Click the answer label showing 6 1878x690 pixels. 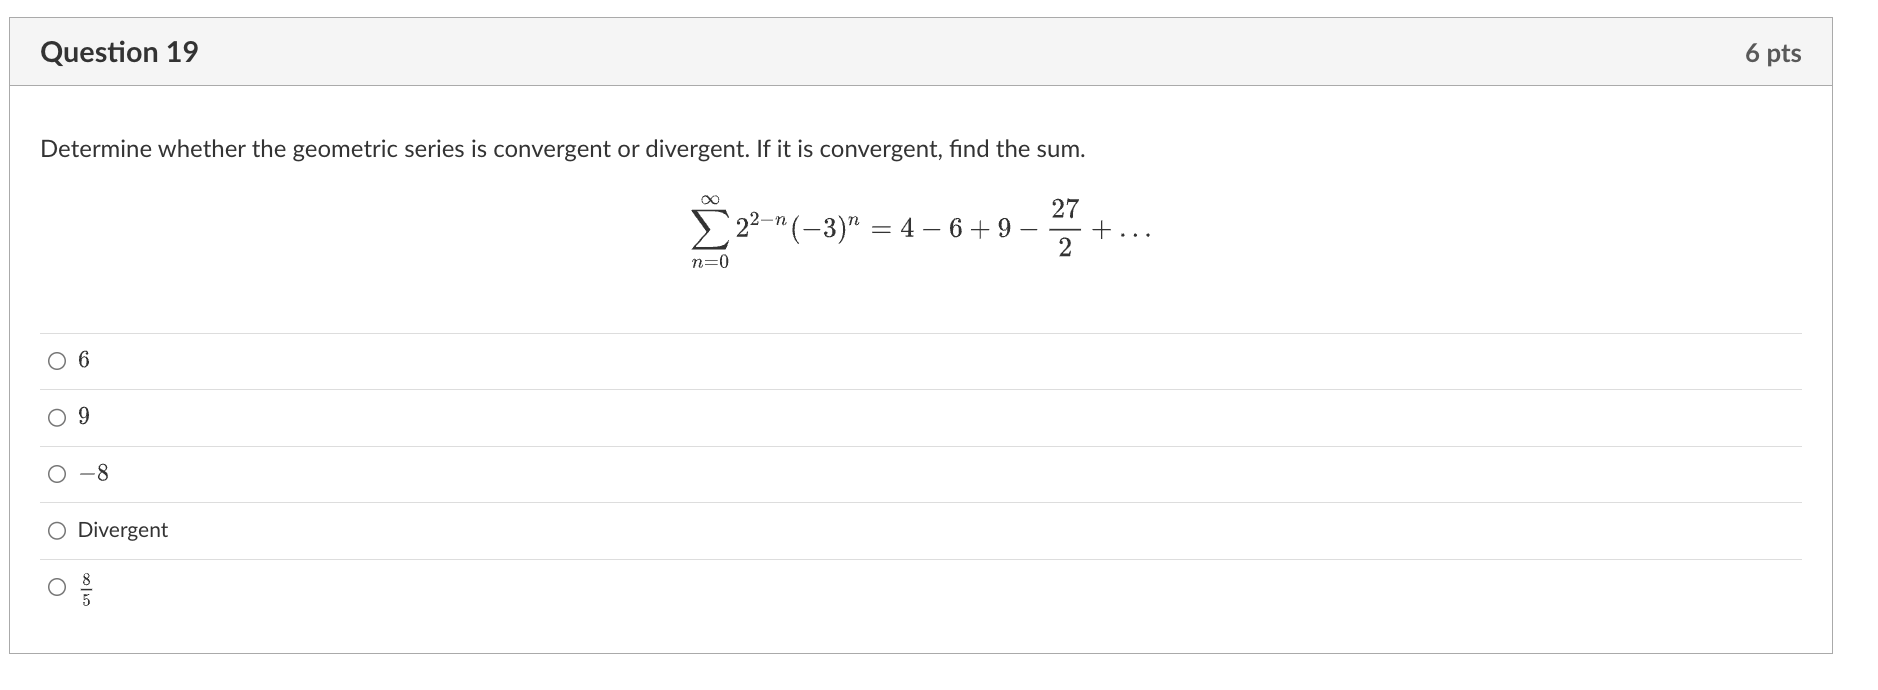click(x=83, y=360)
